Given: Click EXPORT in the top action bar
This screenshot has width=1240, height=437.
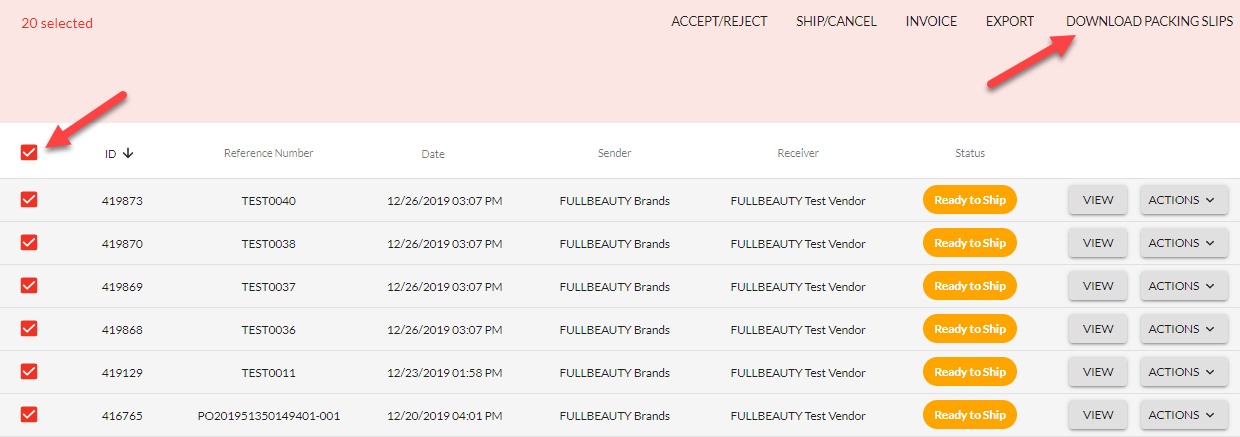Looking at the screenshot, I should tap(1010, 22).
